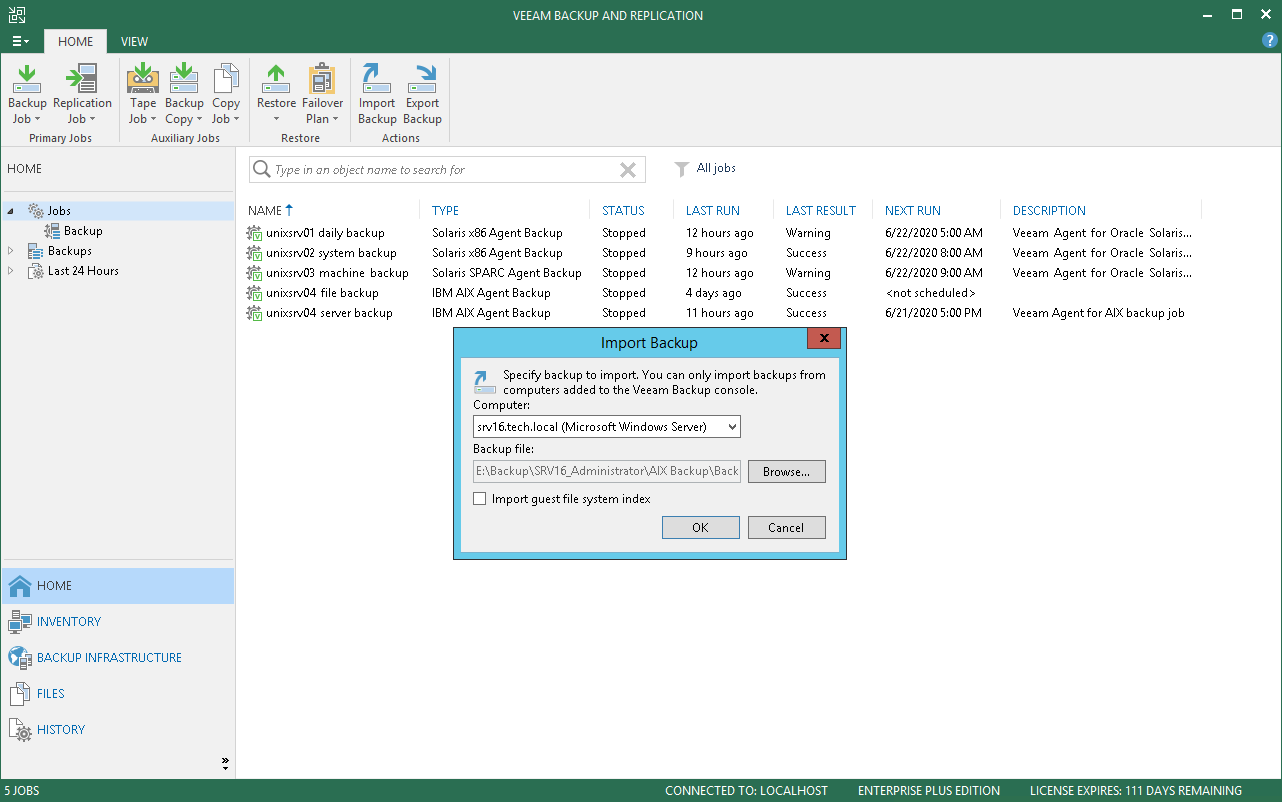
Task: Select the Backups tree item
Action: (x=70, y=251)
